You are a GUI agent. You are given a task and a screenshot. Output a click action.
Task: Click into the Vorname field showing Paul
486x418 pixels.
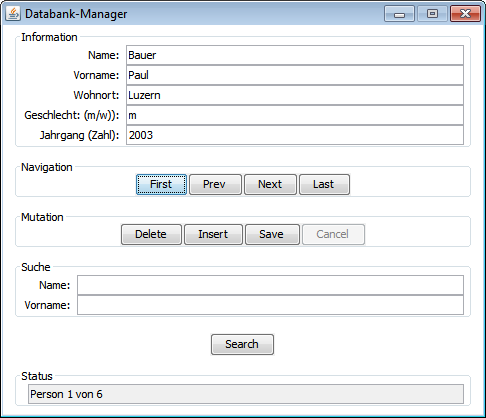(x=295, y=75)
